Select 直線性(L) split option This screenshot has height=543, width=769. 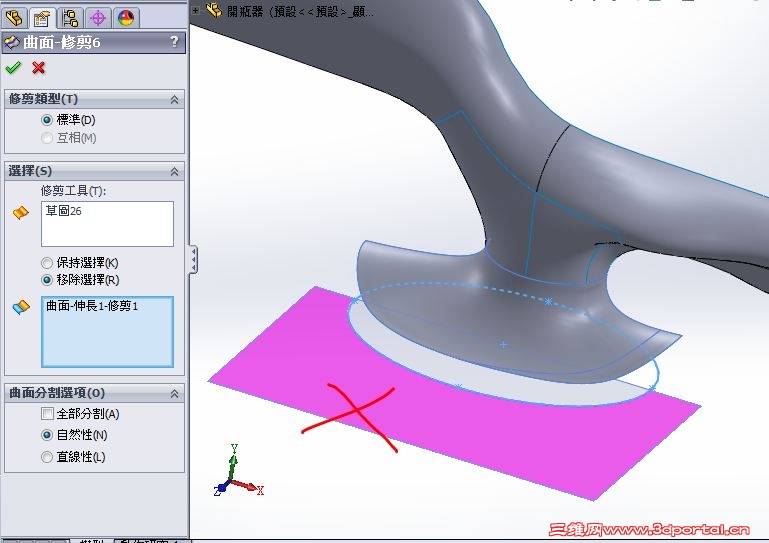coord(47,457)
